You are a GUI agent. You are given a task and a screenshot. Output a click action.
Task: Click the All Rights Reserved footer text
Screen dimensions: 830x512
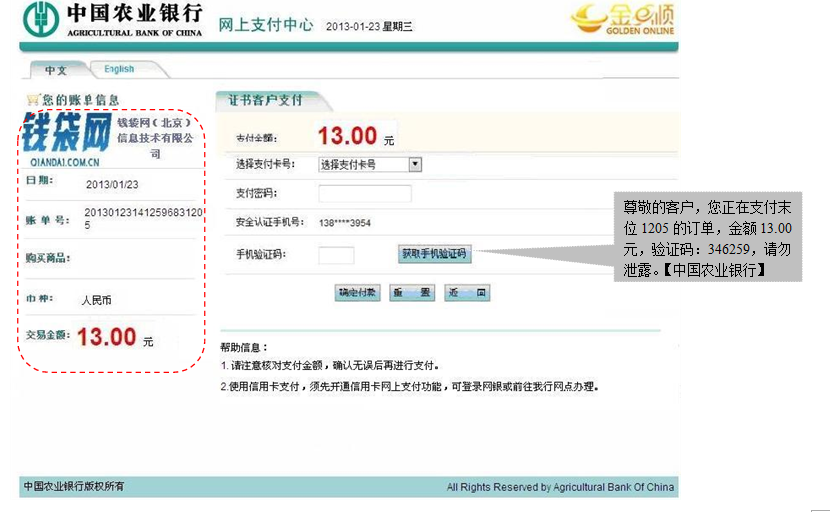[x=560, y=487]
